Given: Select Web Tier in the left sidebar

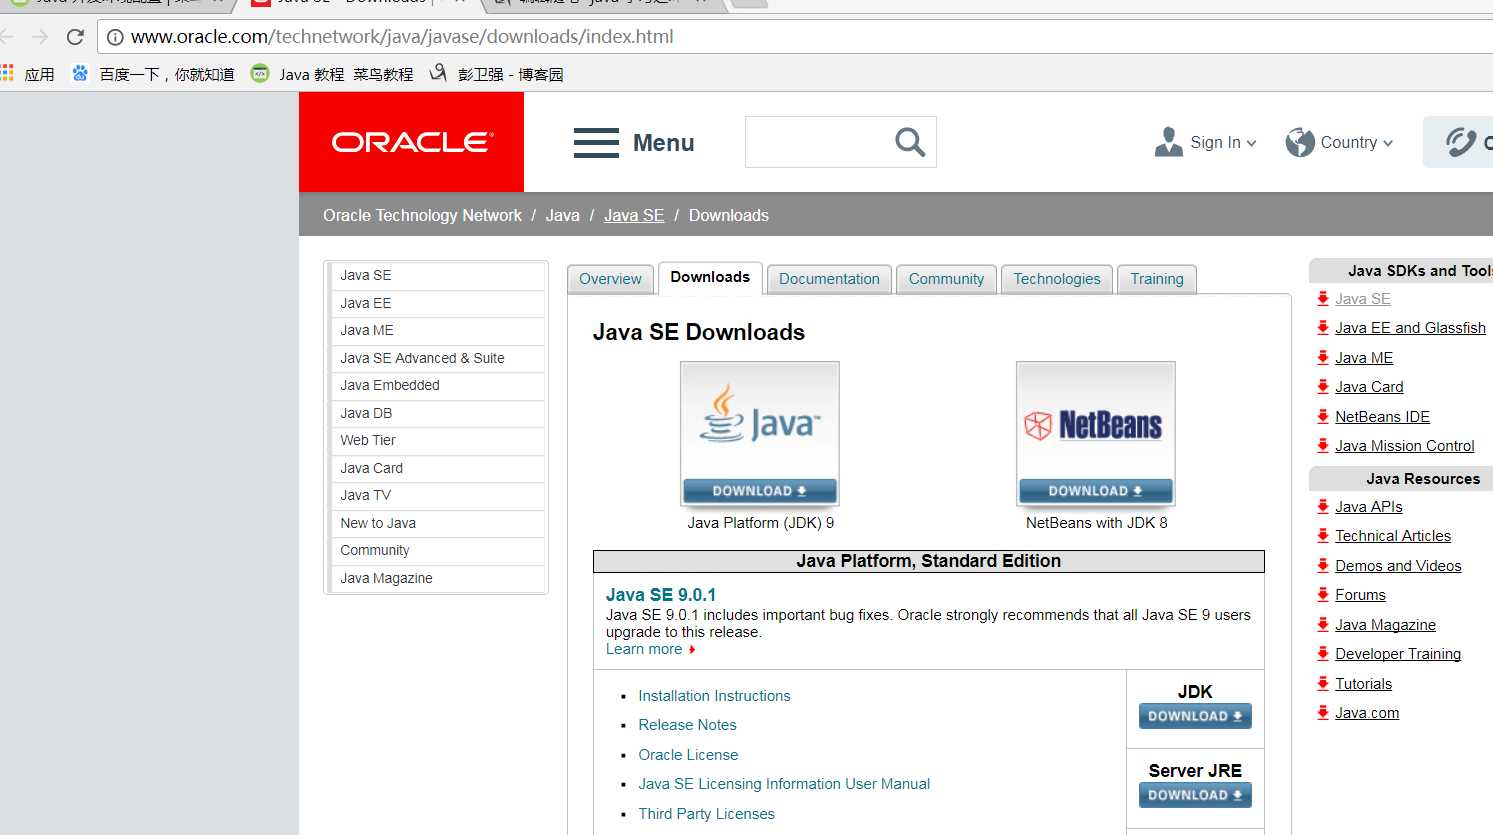Looking at the screenshot, I should click(x=438, y=440).
